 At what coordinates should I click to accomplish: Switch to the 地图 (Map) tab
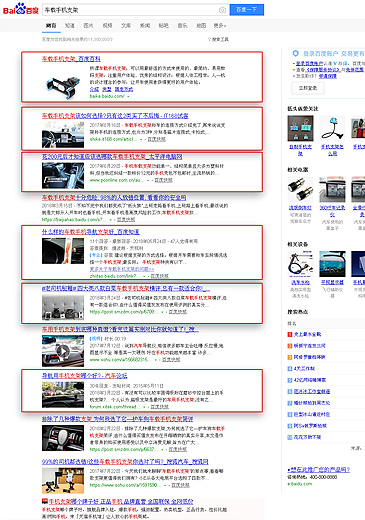click(201, 25)
